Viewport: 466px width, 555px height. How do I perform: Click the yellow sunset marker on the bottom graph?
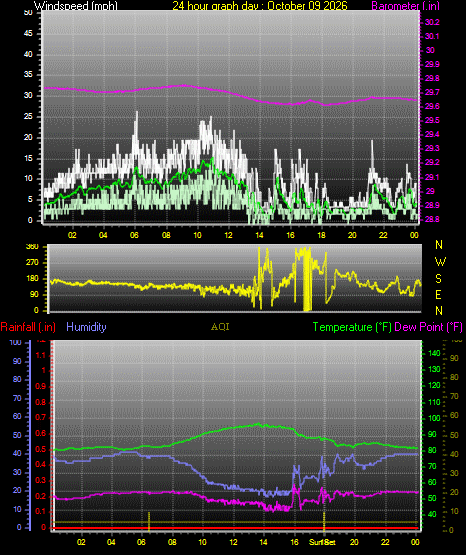(324, 521)
